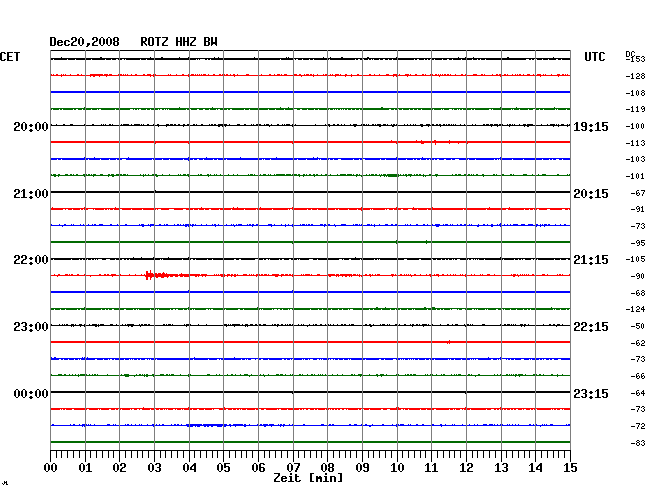Viewport: 650px width, 494px height.
Task: Click the 23:00 CET time label
Action: 31,327
